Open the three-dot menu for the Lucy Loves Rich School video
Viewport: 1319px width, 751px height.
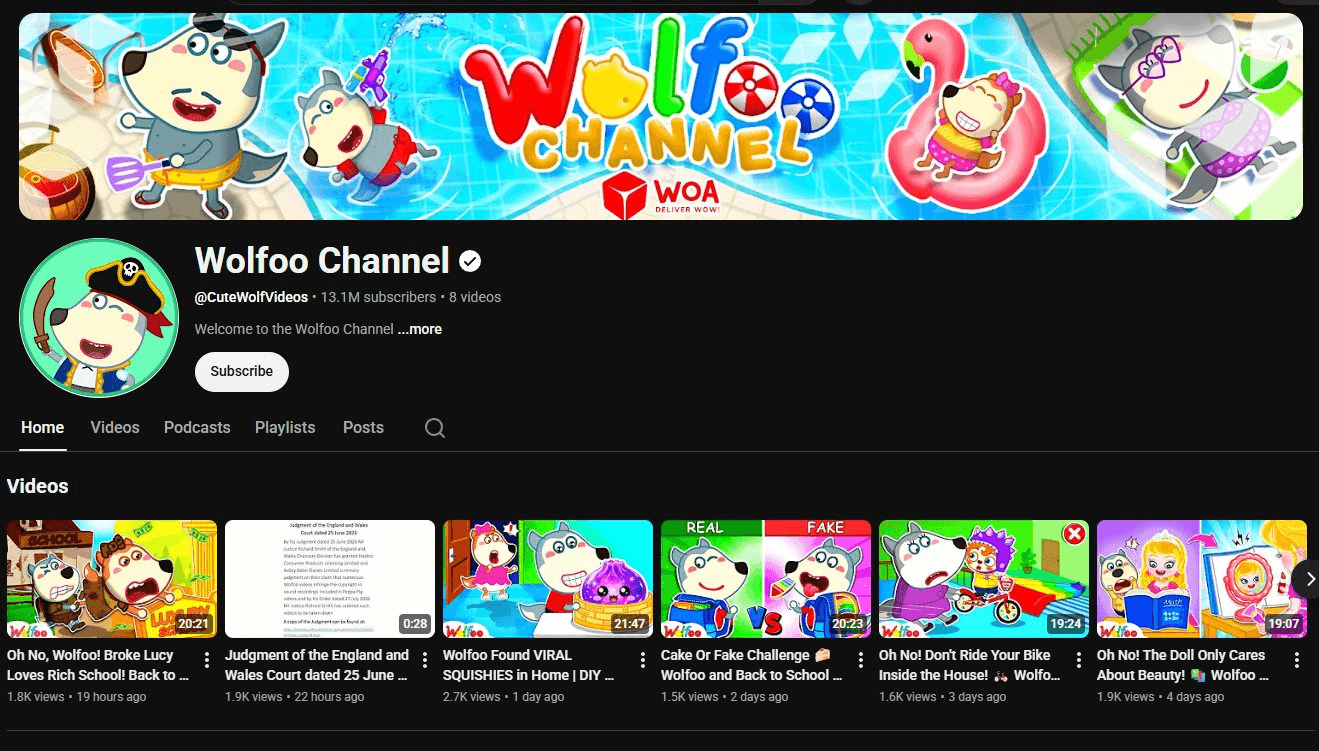[207, 660]
